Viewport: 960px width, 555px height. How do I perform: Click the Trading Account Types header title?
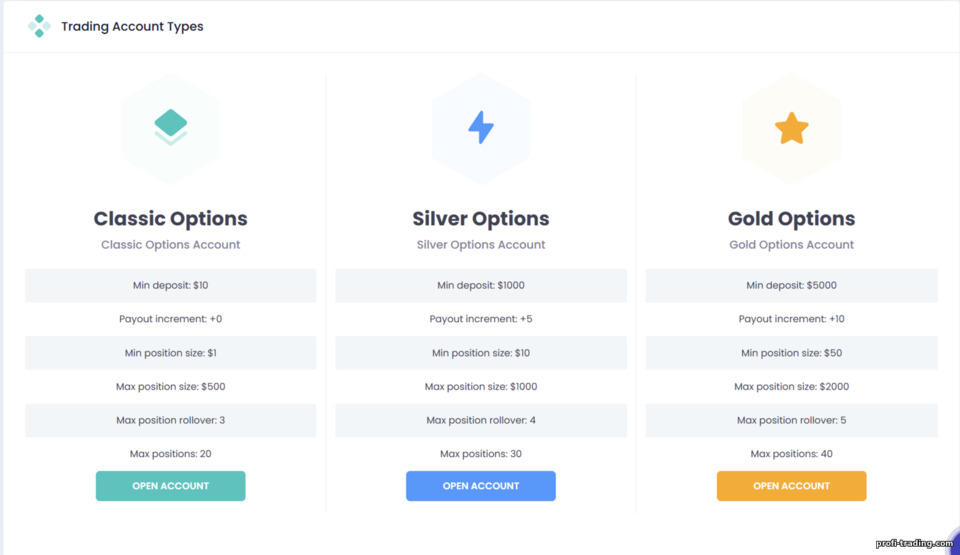click(132, 27)
